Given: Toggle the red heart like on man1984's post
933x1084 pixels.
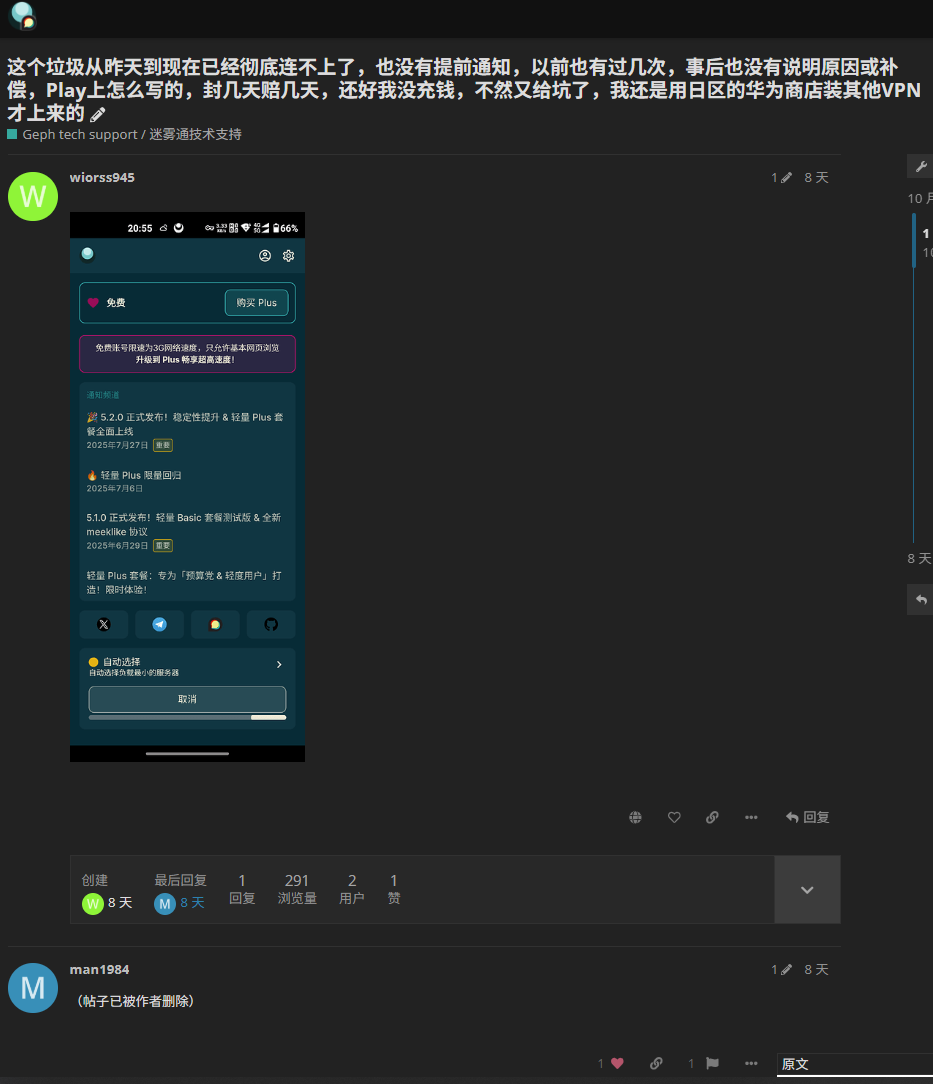Looking at the screenshot, I should 616,1063.
